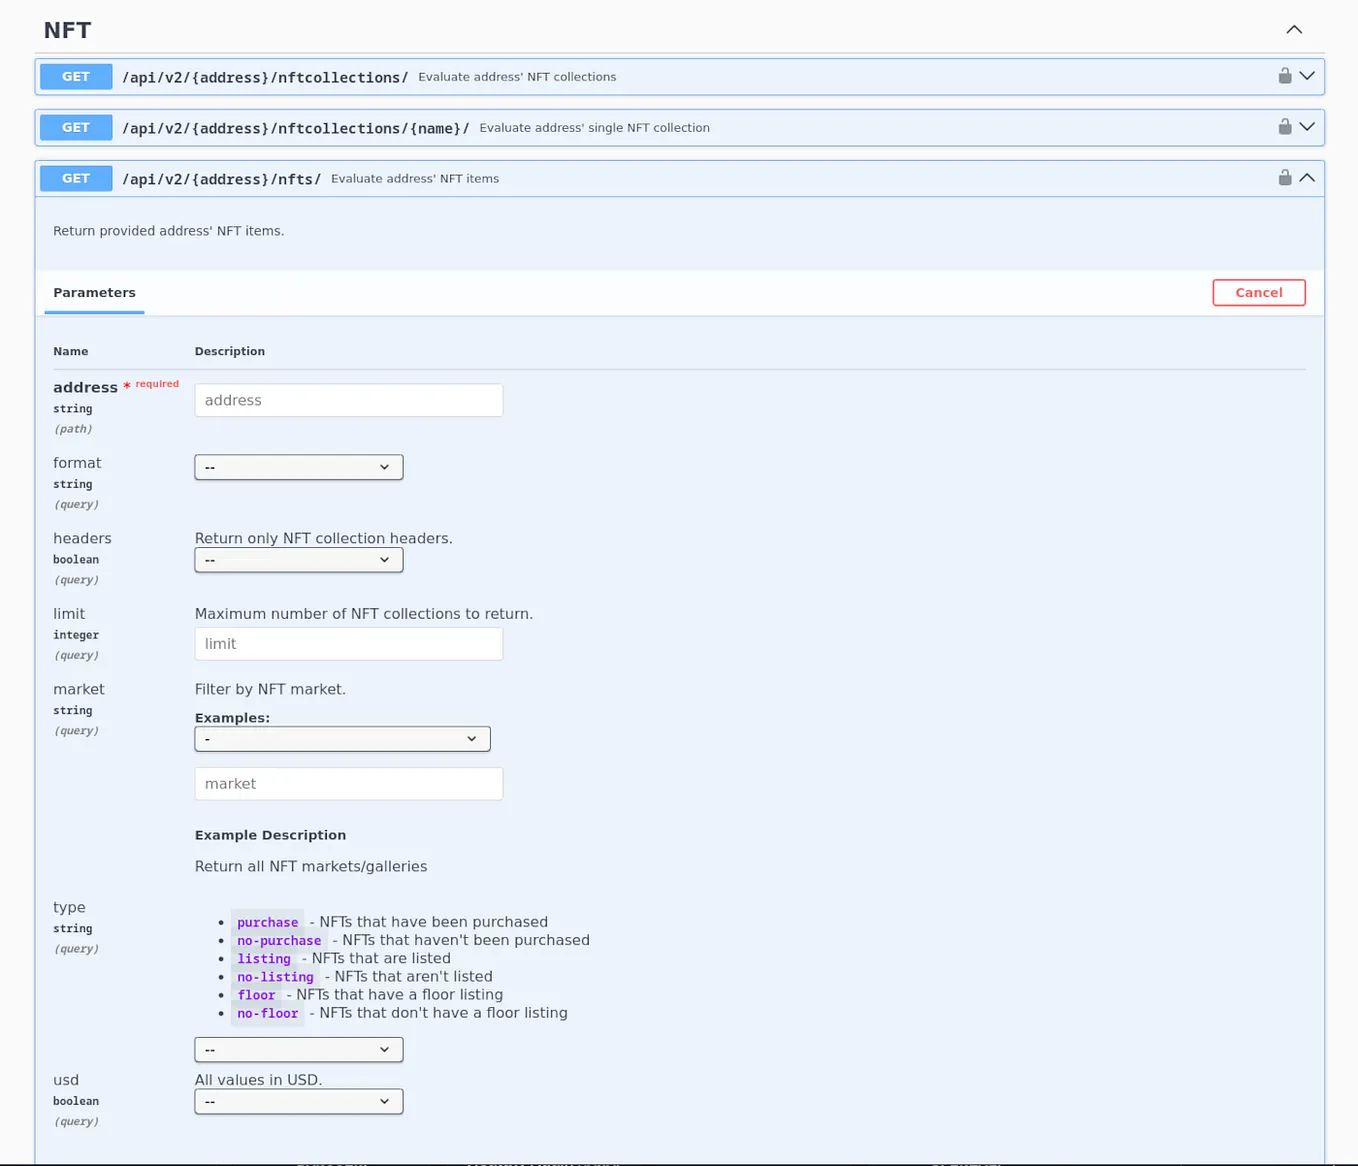Click 'Filter by NFT market.' text
This screenshot has height=1166, width=1358.
tap(270, 689)
